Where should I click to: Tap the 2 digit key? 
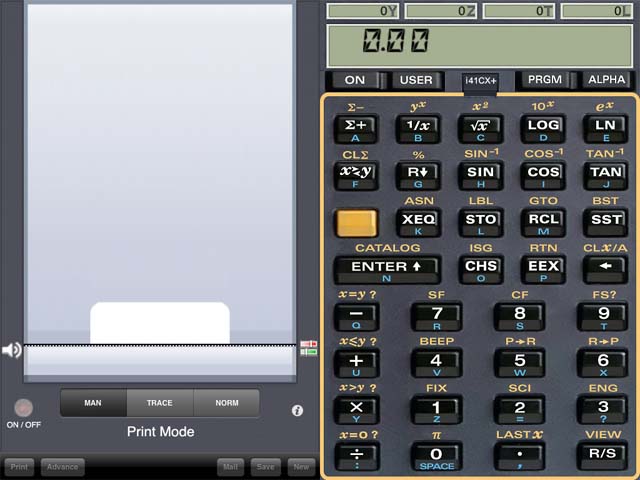[520, 410]
